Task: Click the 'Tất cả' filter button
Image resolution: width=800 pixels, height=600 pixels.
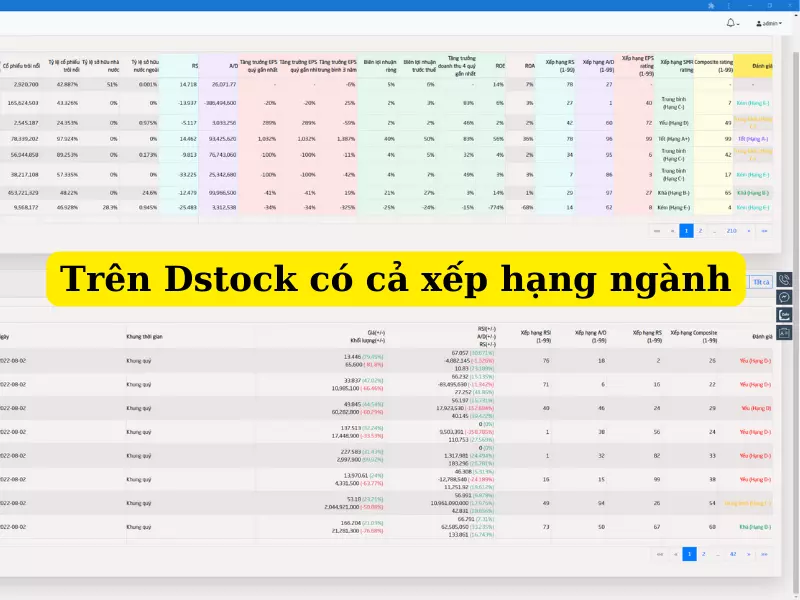Action: (761, 282)
